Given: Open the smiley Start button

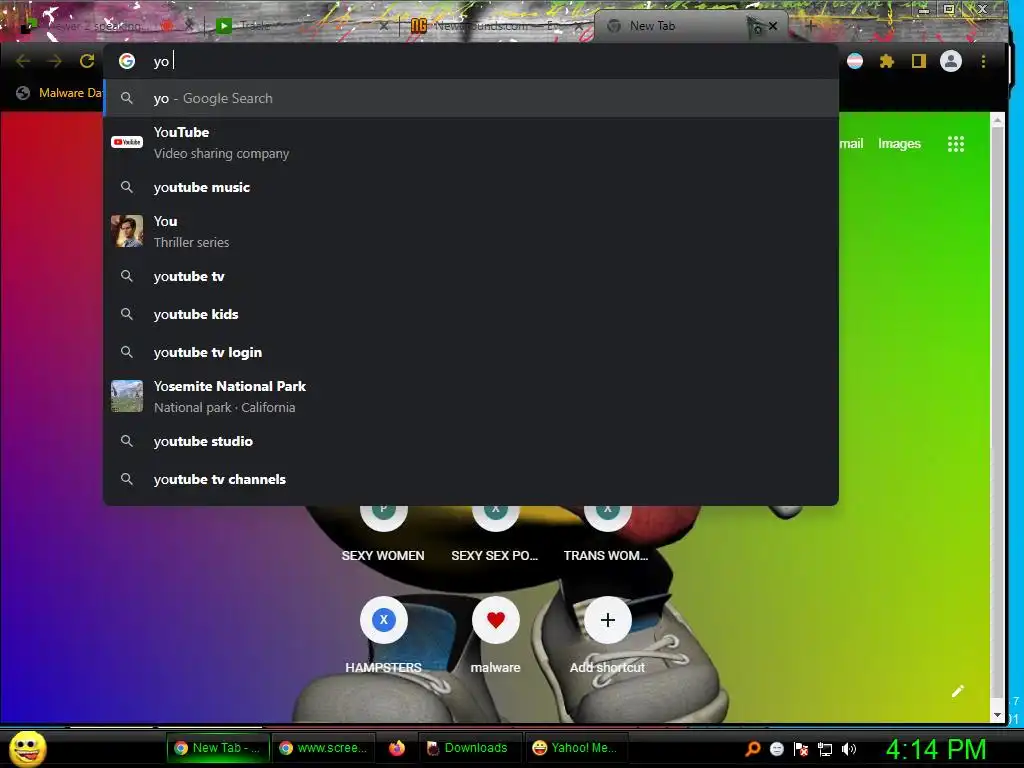Looking at the screenshot, I should click(x=27, y=748).
